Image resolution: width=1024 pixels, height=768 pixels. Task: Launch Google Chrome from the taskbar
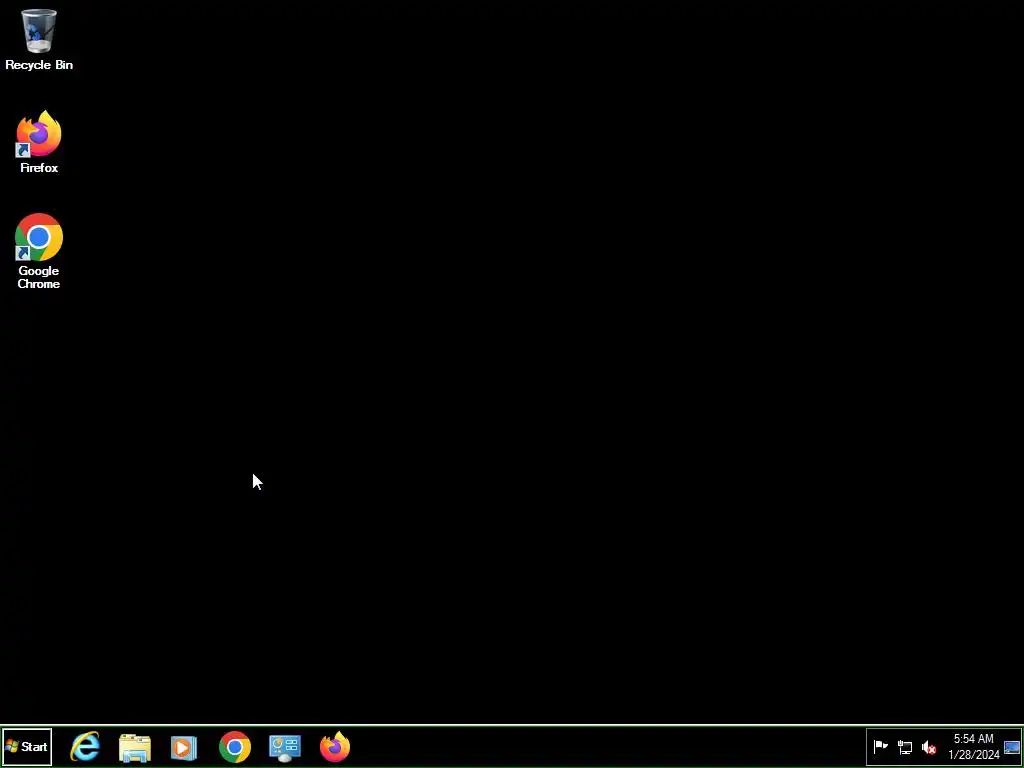(234, 747)
